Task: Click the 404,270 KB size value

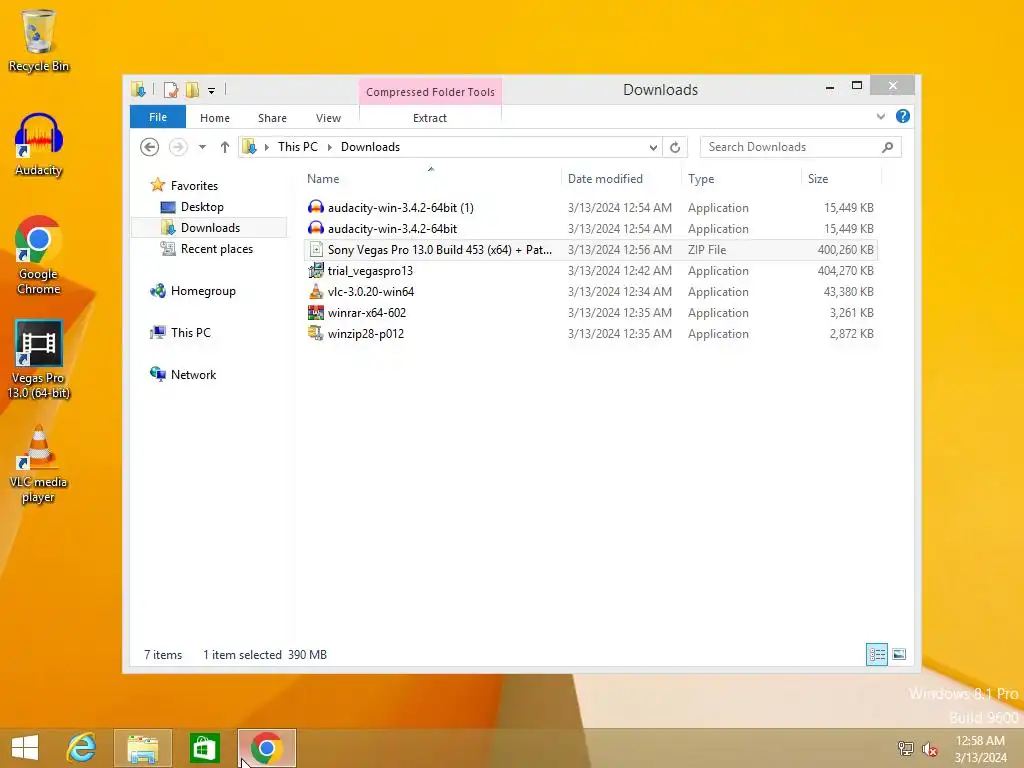Action: click(845, 270)
